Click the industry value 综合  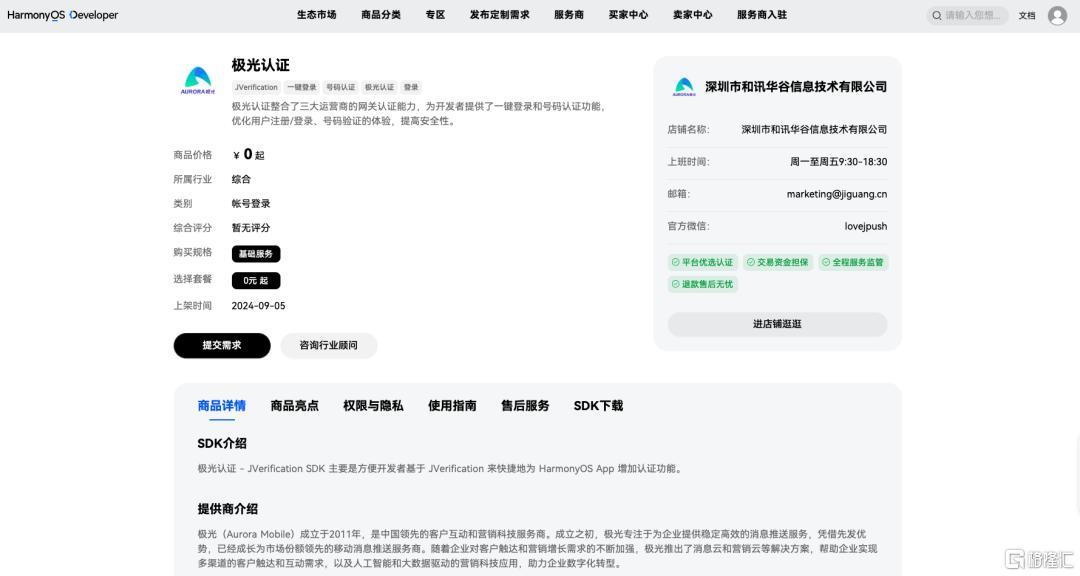(241, 179)
